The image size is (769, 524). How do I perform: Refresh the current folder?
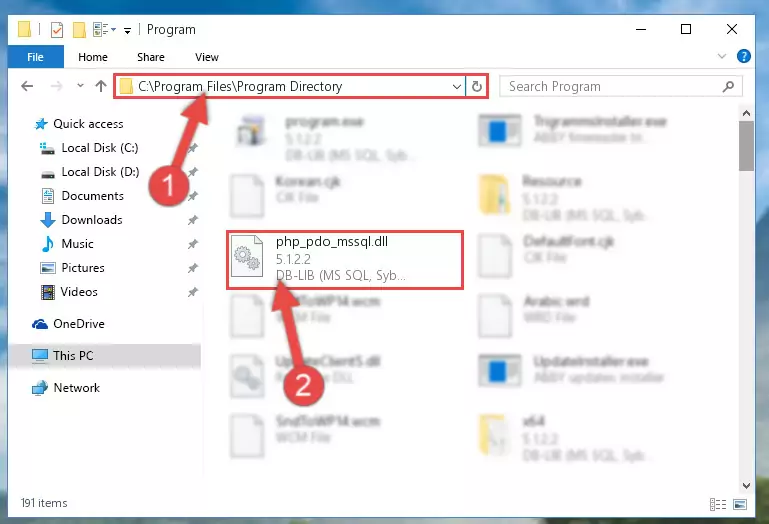click(477, 87)
